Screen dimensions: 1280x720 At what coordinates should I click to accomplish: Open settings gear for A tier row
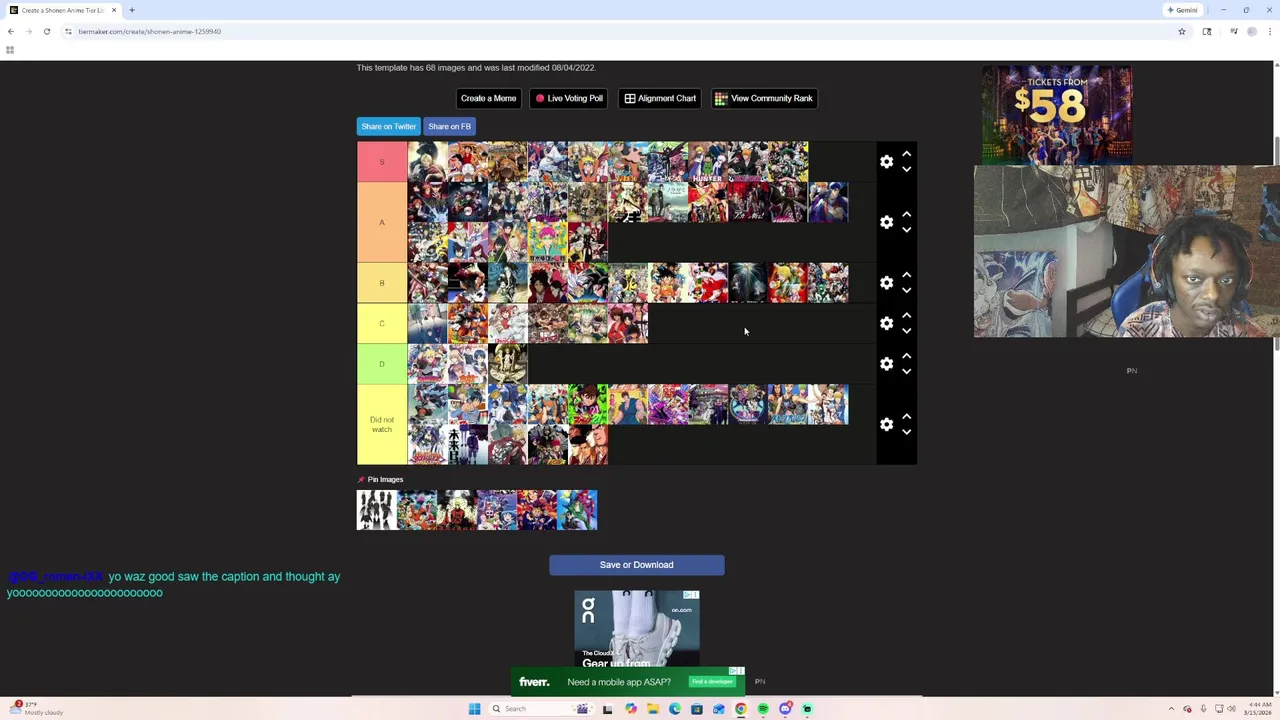pos(886,222)
